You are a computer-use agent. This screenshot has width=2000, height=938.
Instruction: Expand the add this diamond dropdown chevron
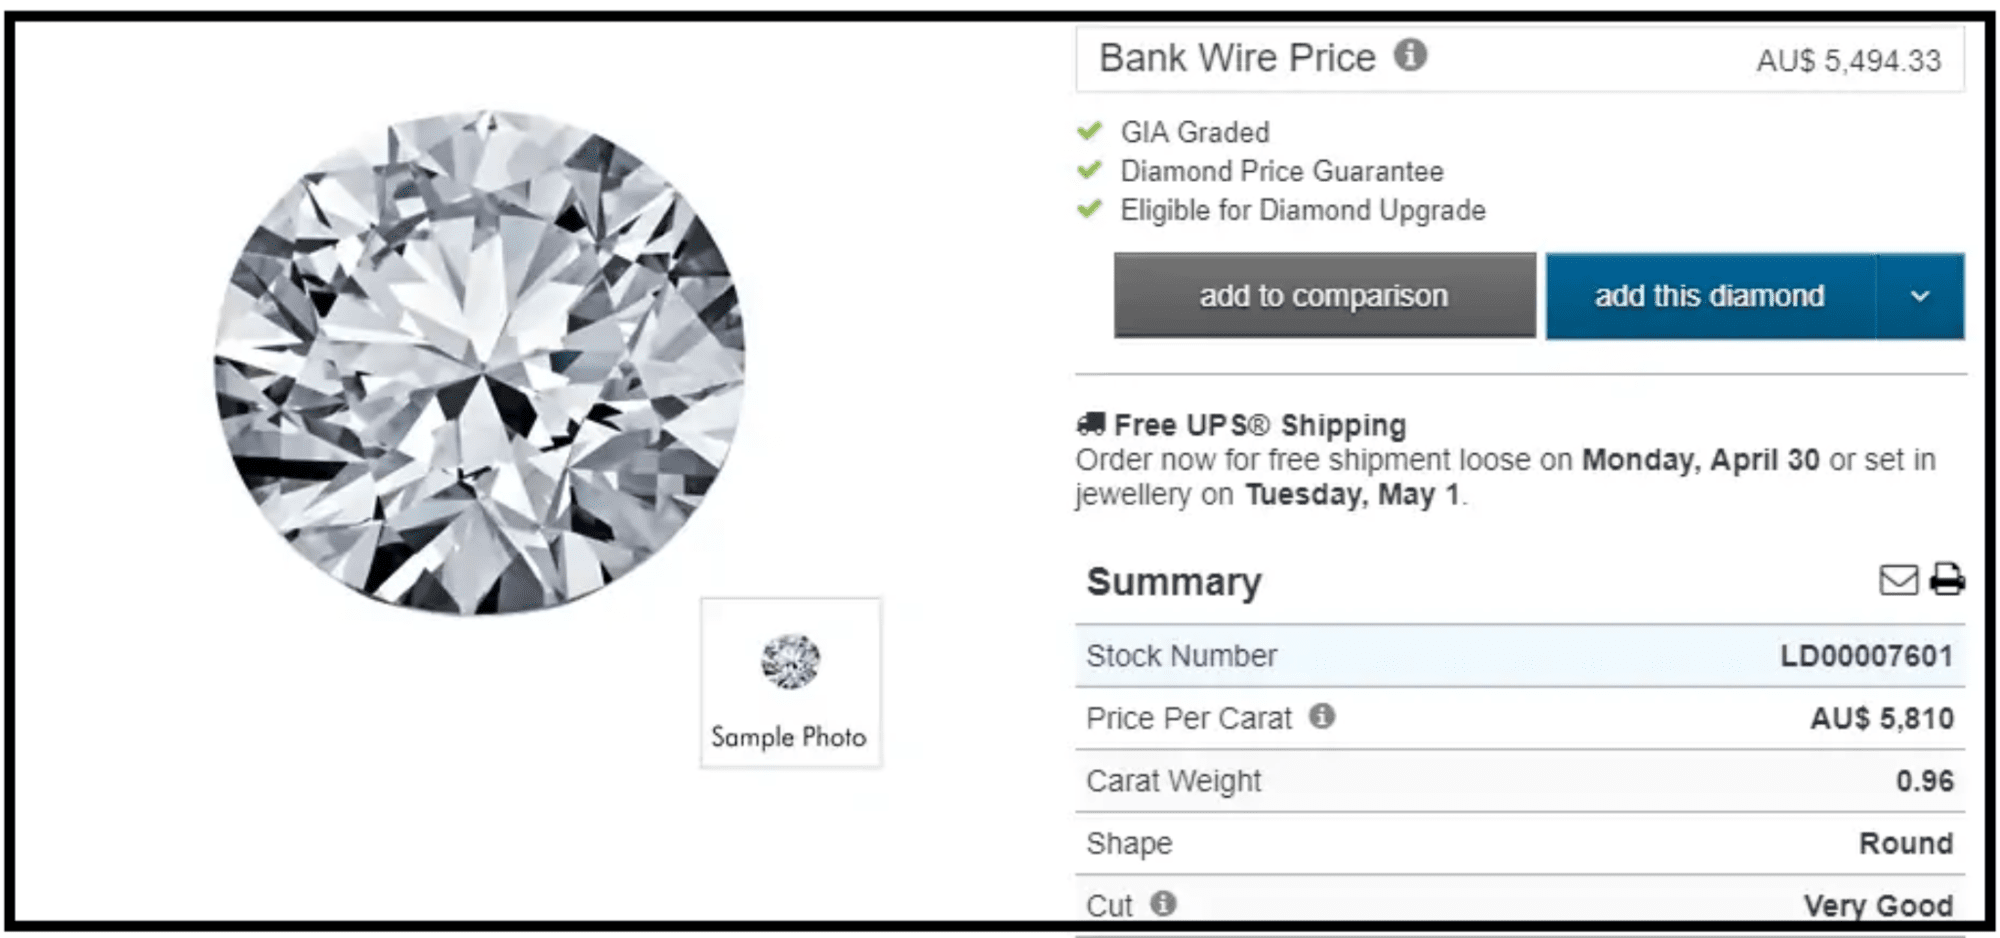[1919, 296]
